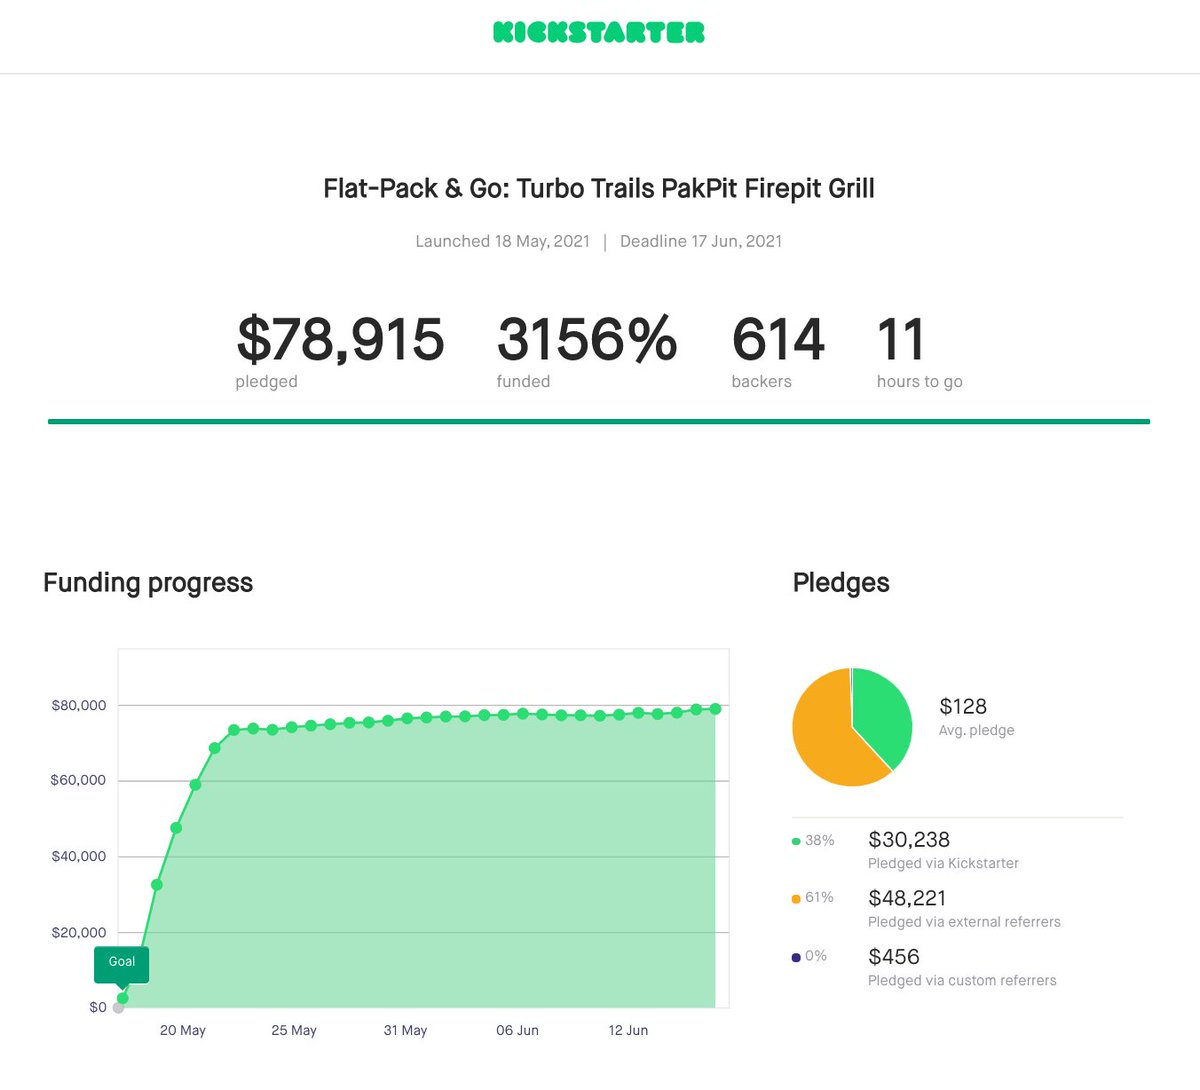Click the $40,000 y-axis label

coord(79,856)
